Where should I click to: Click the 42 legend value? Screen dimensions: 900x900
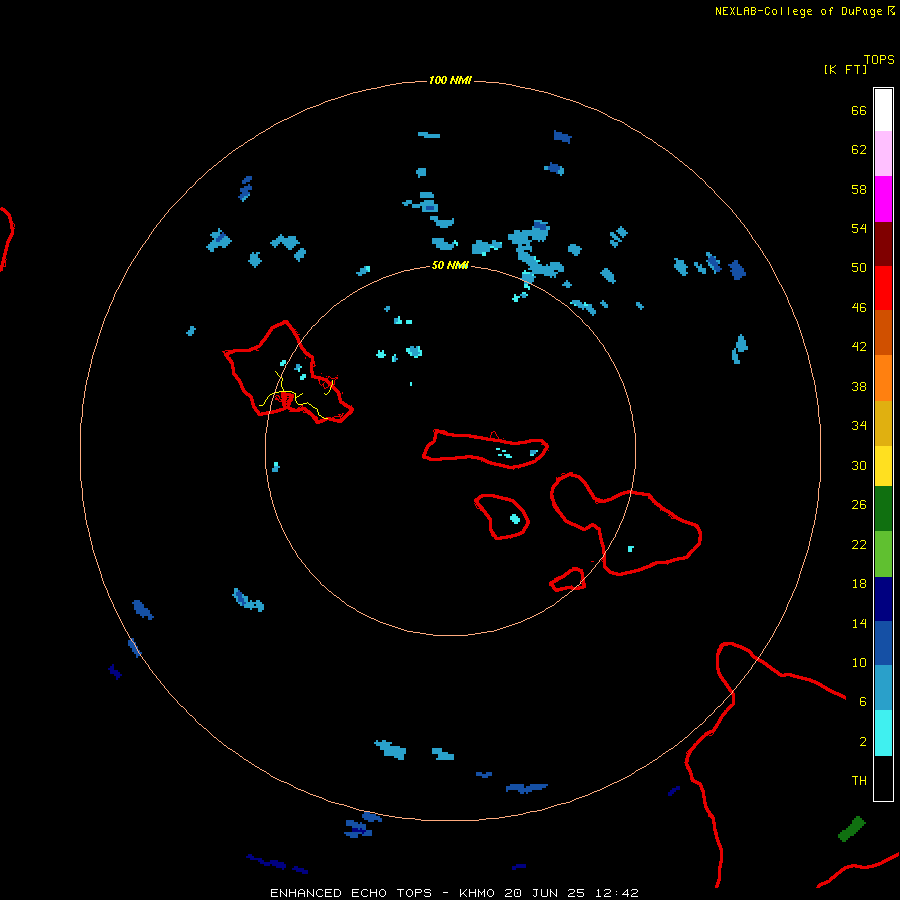(859, 347)
